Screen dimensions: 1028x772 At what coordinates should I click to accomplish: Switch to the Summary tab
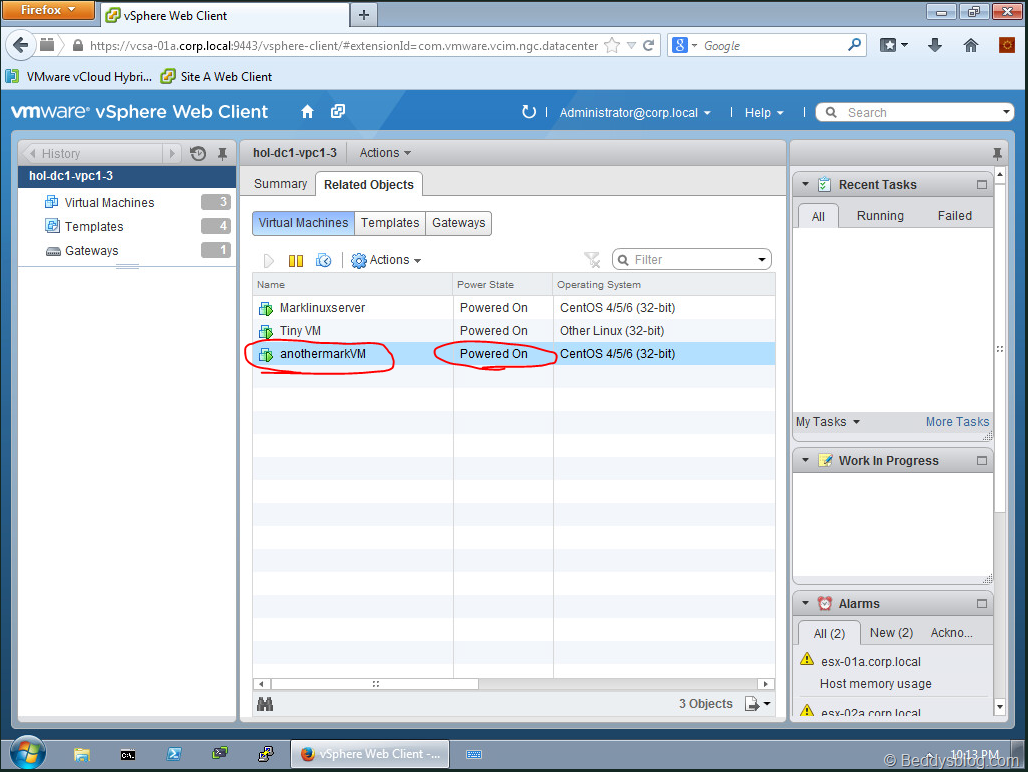[280, 184]
